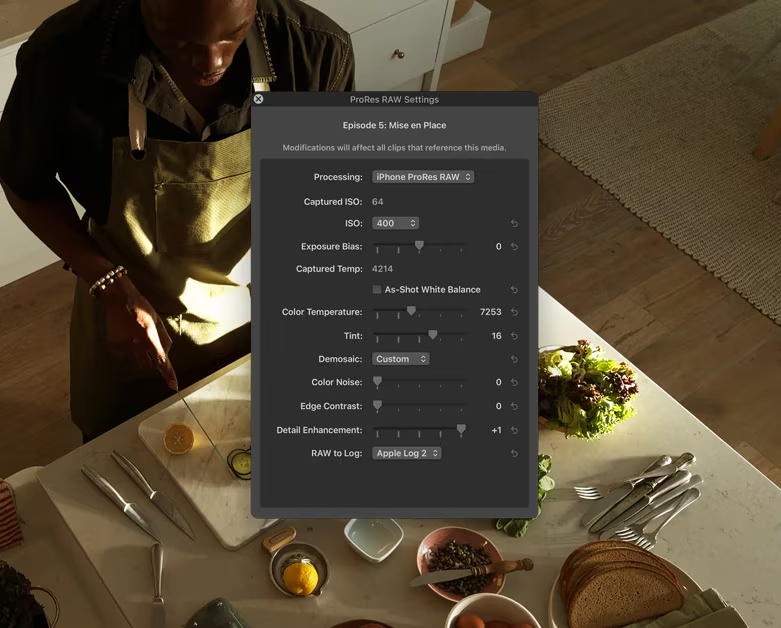The height and width of the screenshot is (628, 781).
Task: Reset the Edge Contrast value
Action: [x=514, y=406]
